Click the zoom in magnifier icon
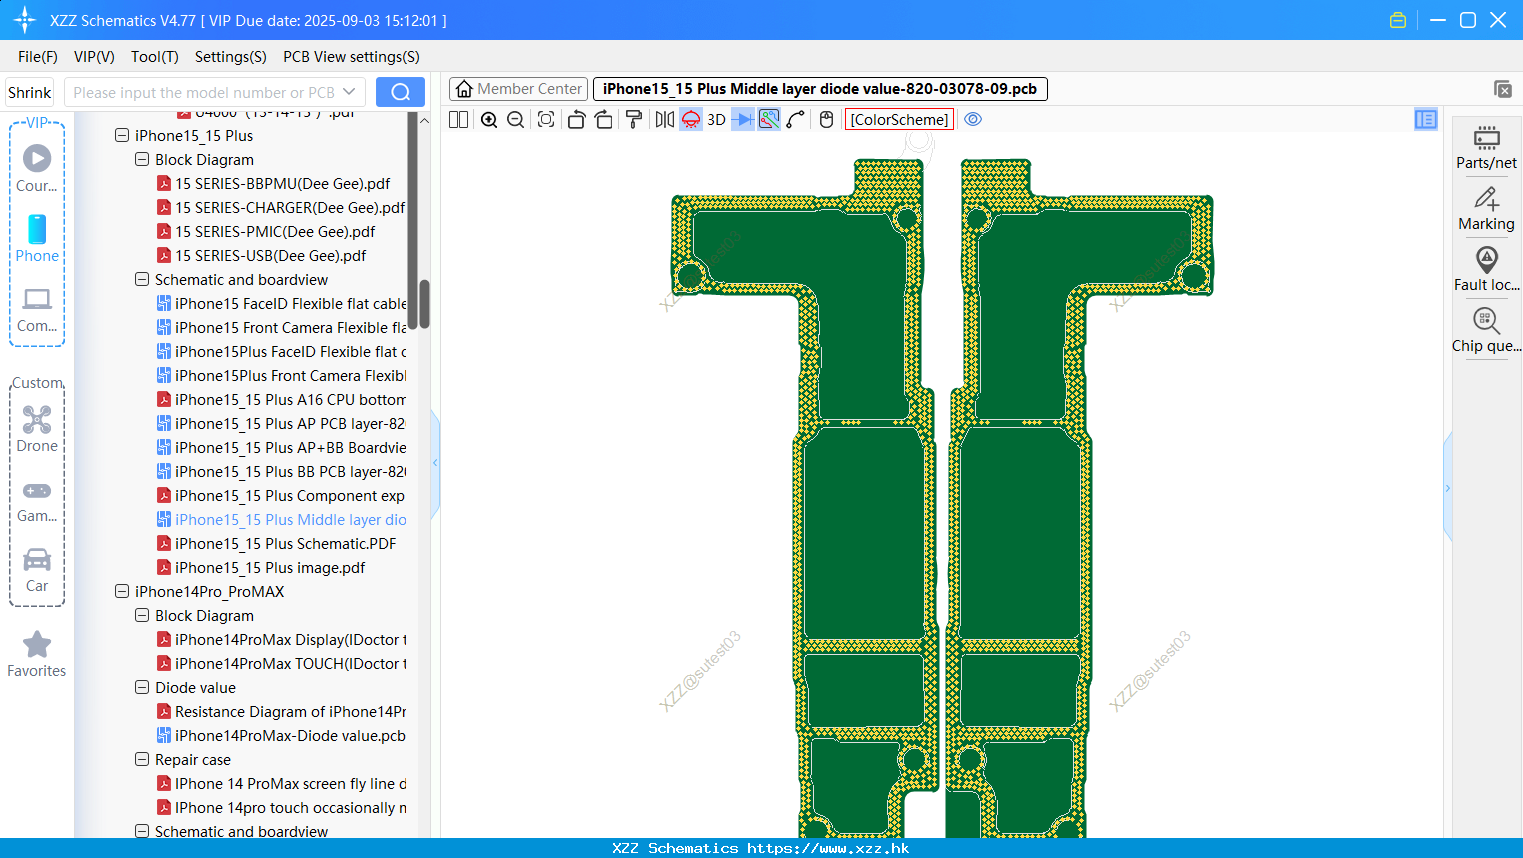Screen dimensions: 1523x858 click(489, 120)
